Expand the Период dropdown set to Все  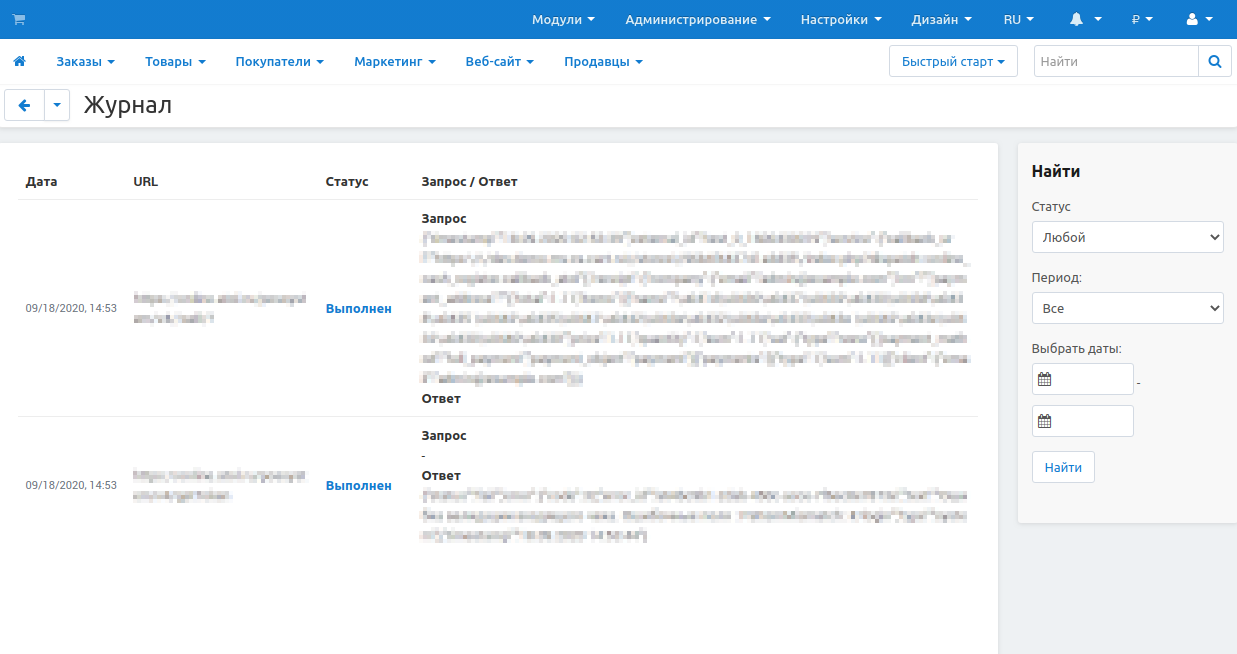pyautogui.click(x=1127, y=308)
